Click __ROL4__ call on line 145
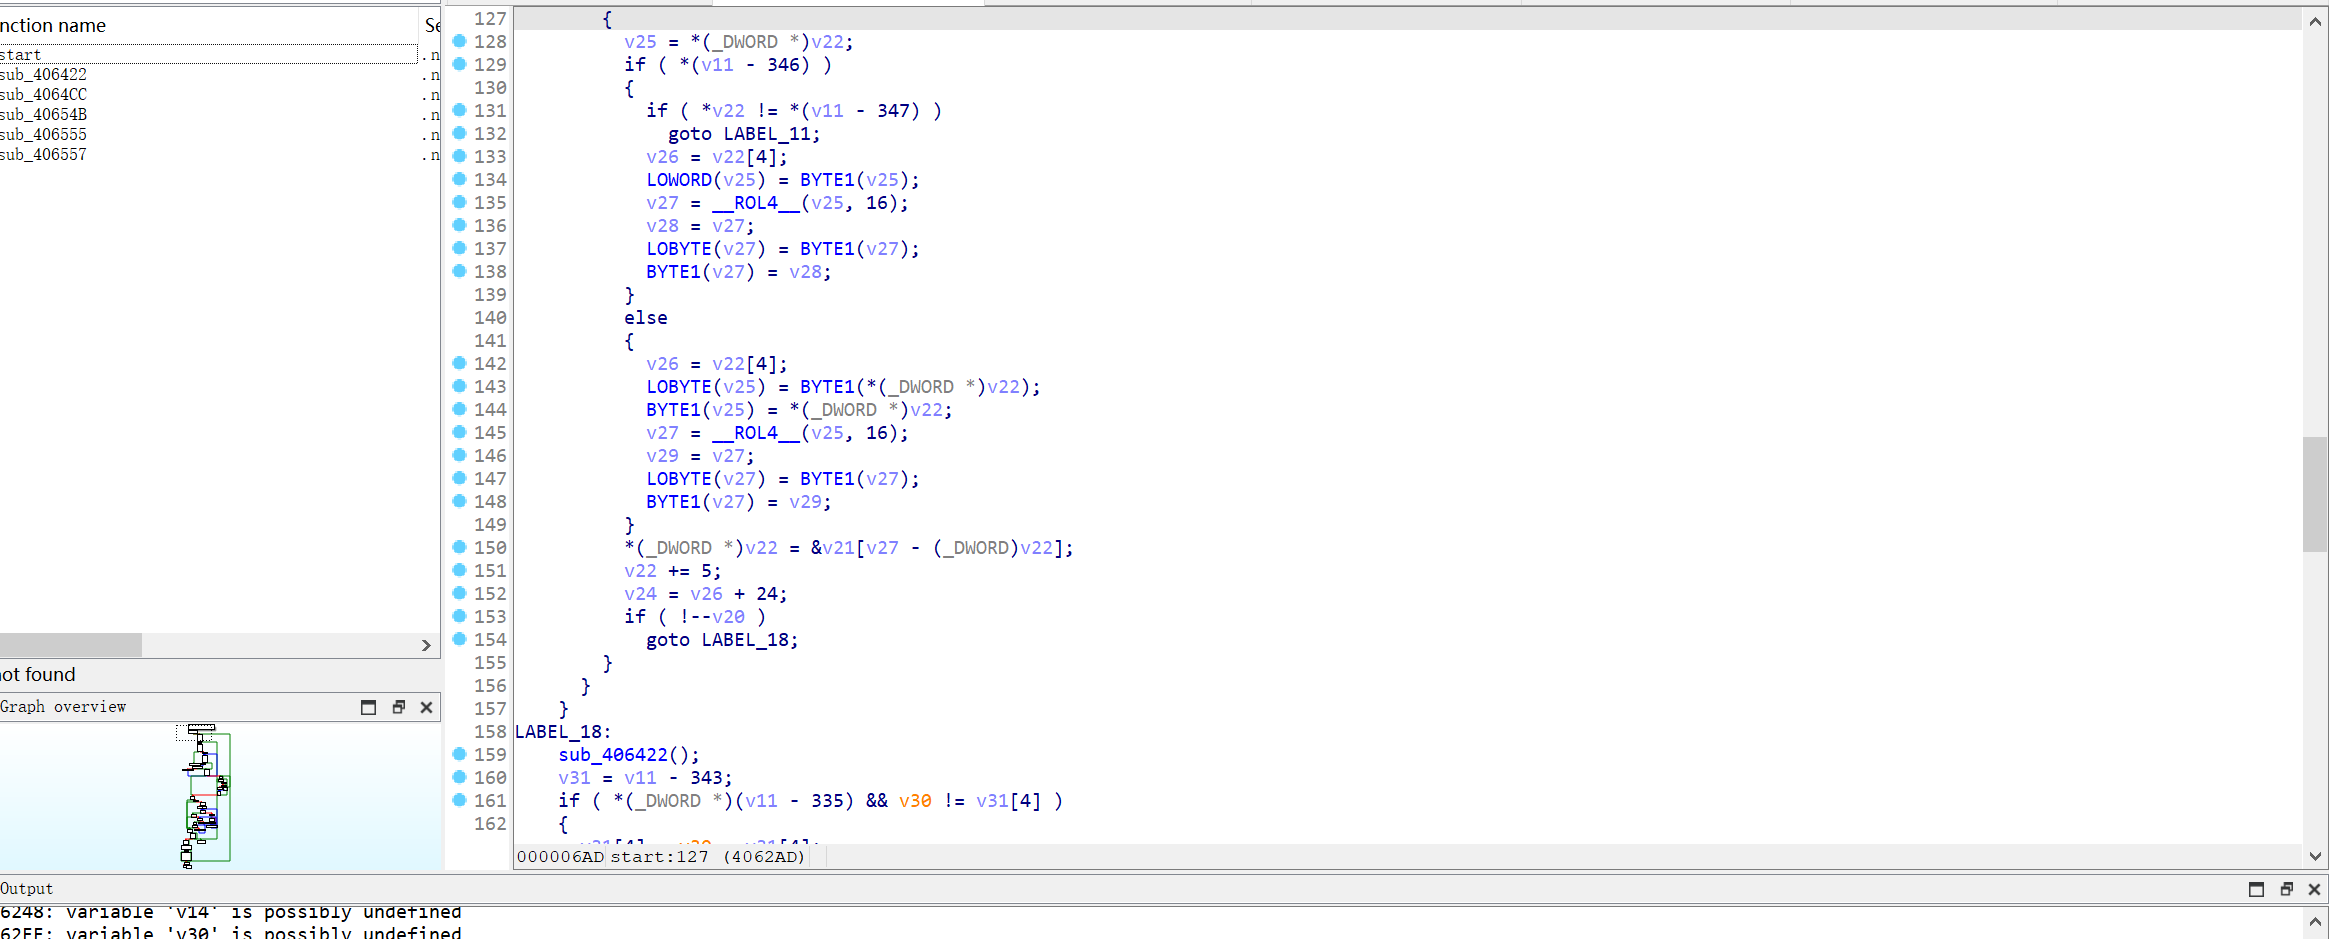This screenshot has height=939, width=2329. (756, 433)
